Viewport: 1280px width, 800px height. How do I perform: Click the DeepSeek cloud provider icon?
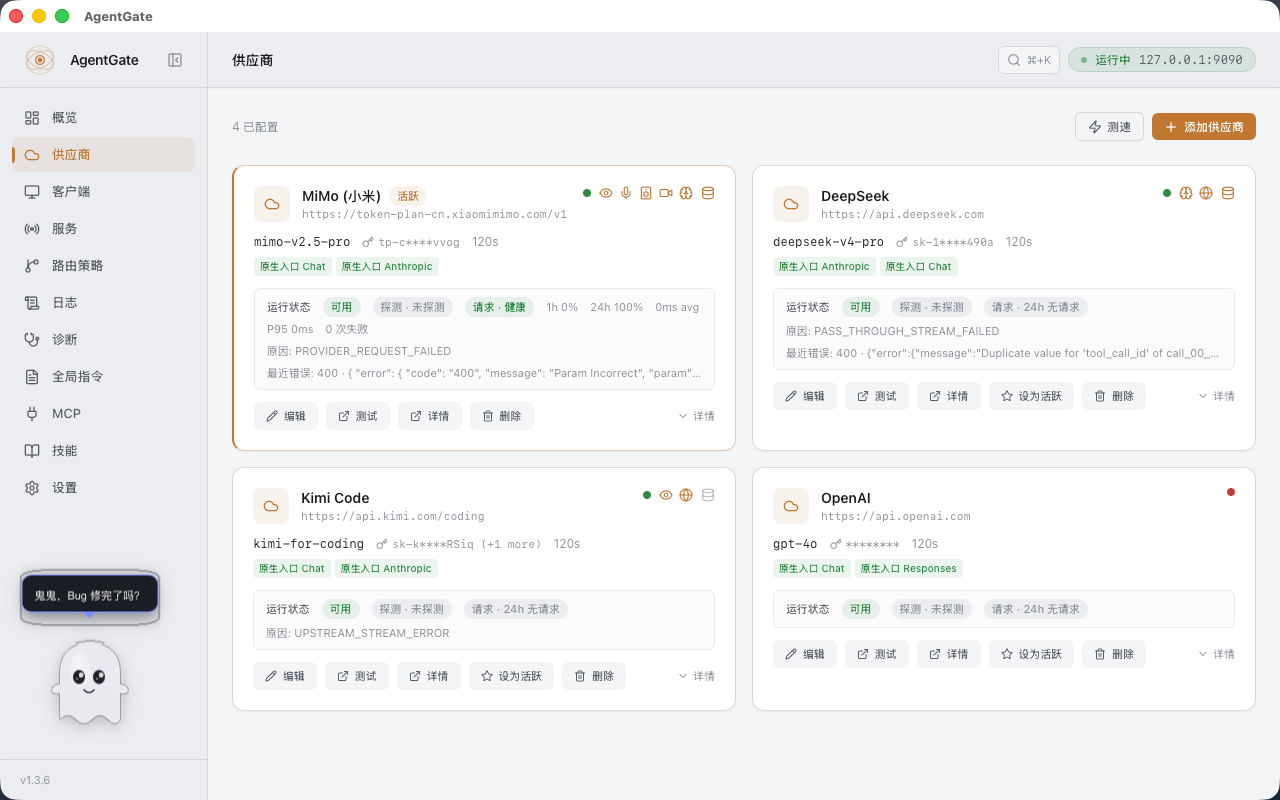791,204
